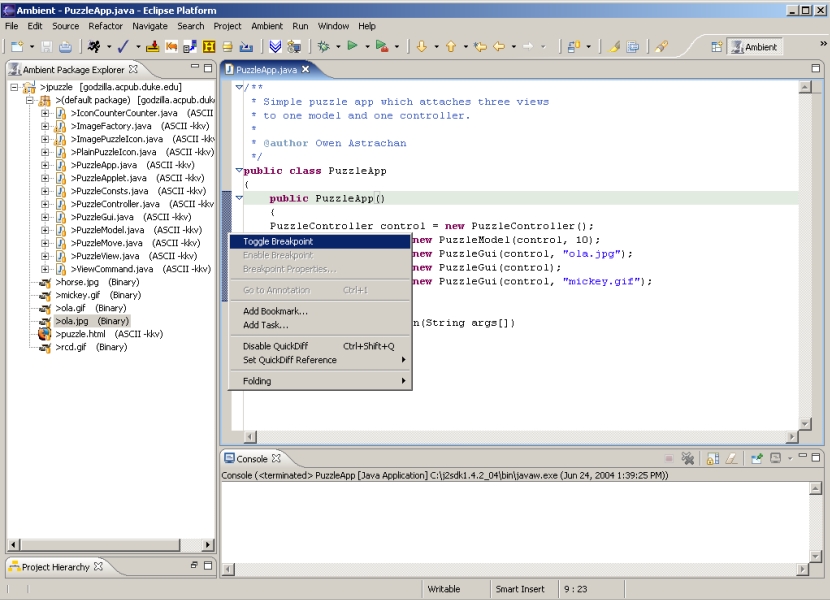The height and width of the screenshot is (600, 830).
Task: Switch to the Project Hierarchy tab
Action: 55,567
